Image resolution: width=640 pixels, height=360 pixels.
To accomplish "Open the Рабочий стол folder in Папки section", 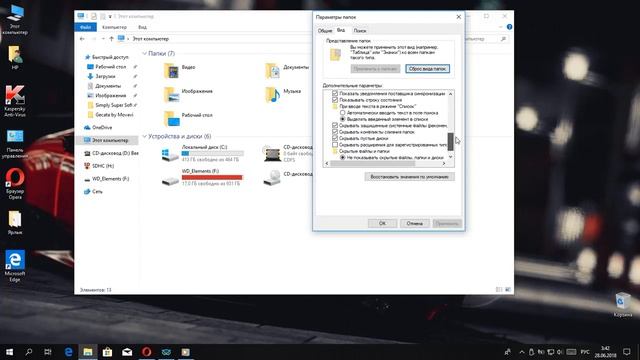I will [171, 119].
